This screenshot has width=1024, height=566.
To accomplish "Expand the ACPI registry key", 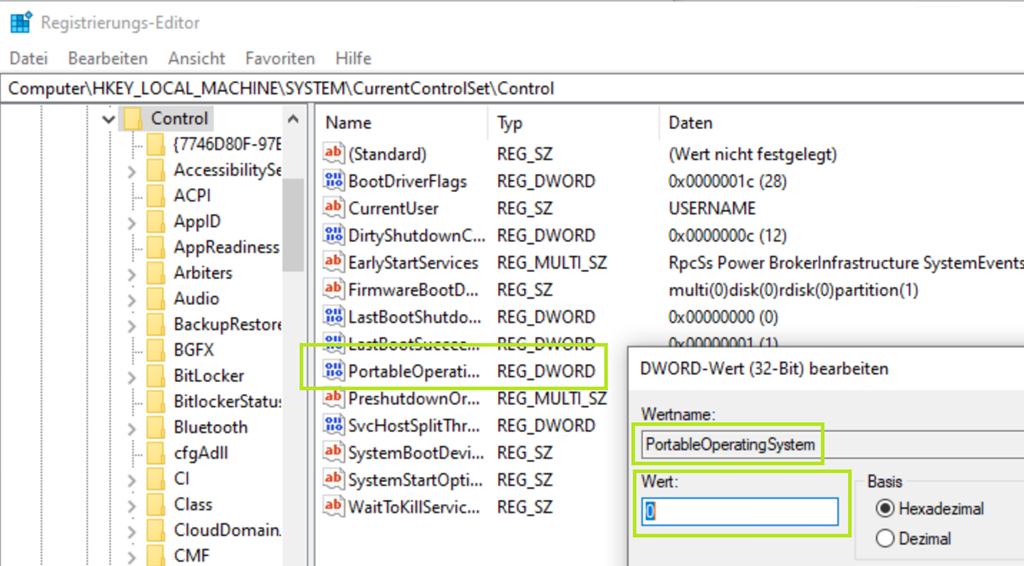I will 132,196.
